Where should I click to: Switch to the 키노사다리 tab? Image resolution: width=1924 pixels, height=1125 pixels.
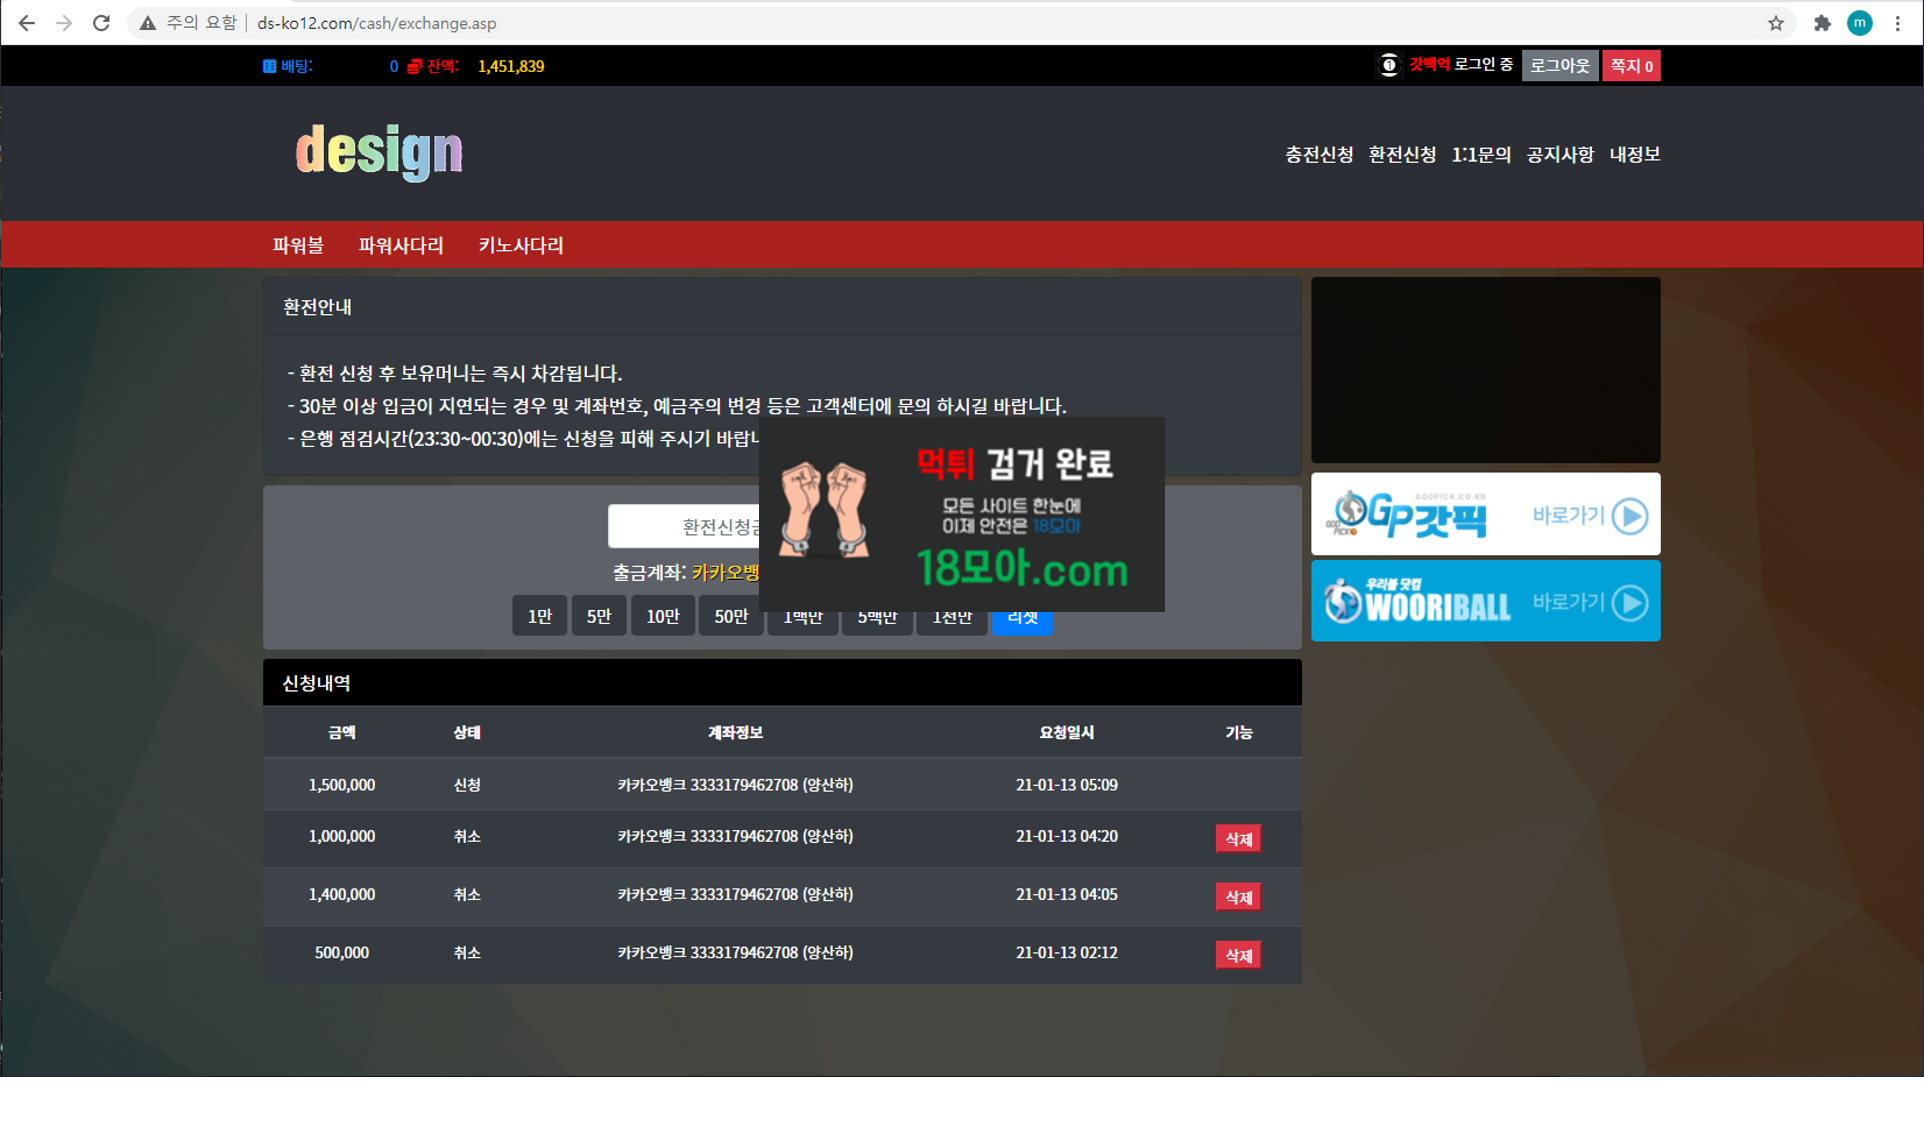click(520, 245)
